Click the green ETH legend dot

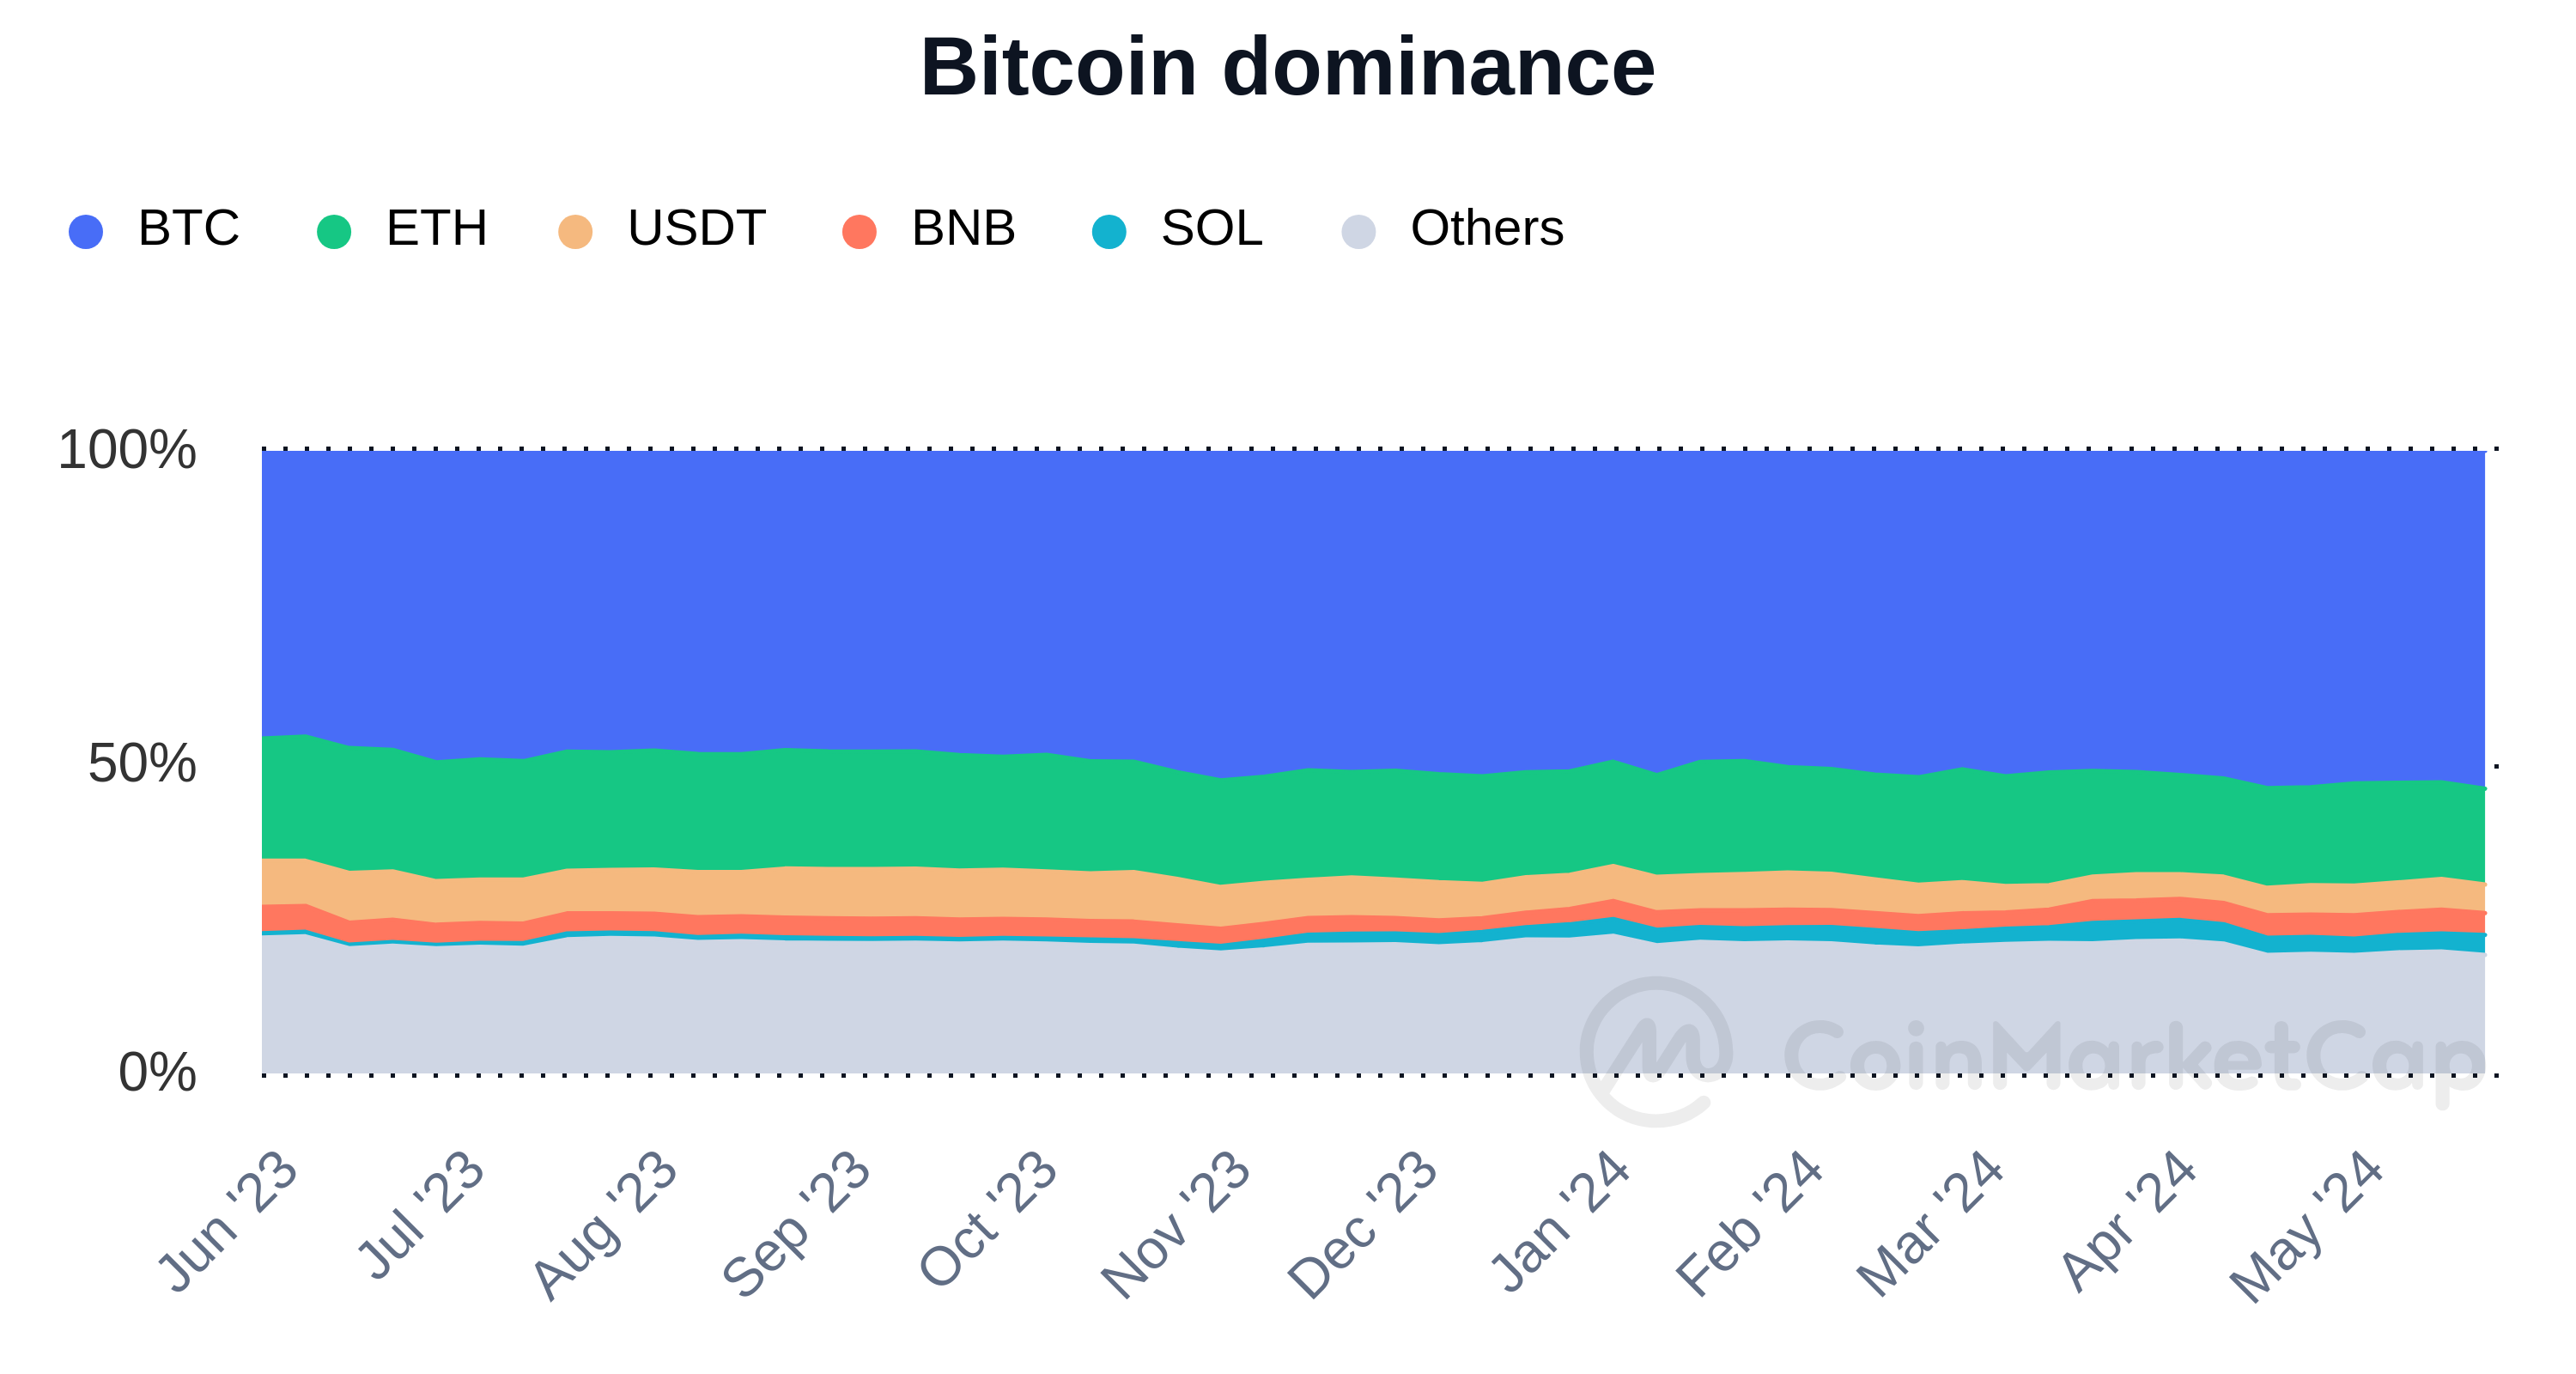click(334, 231)
